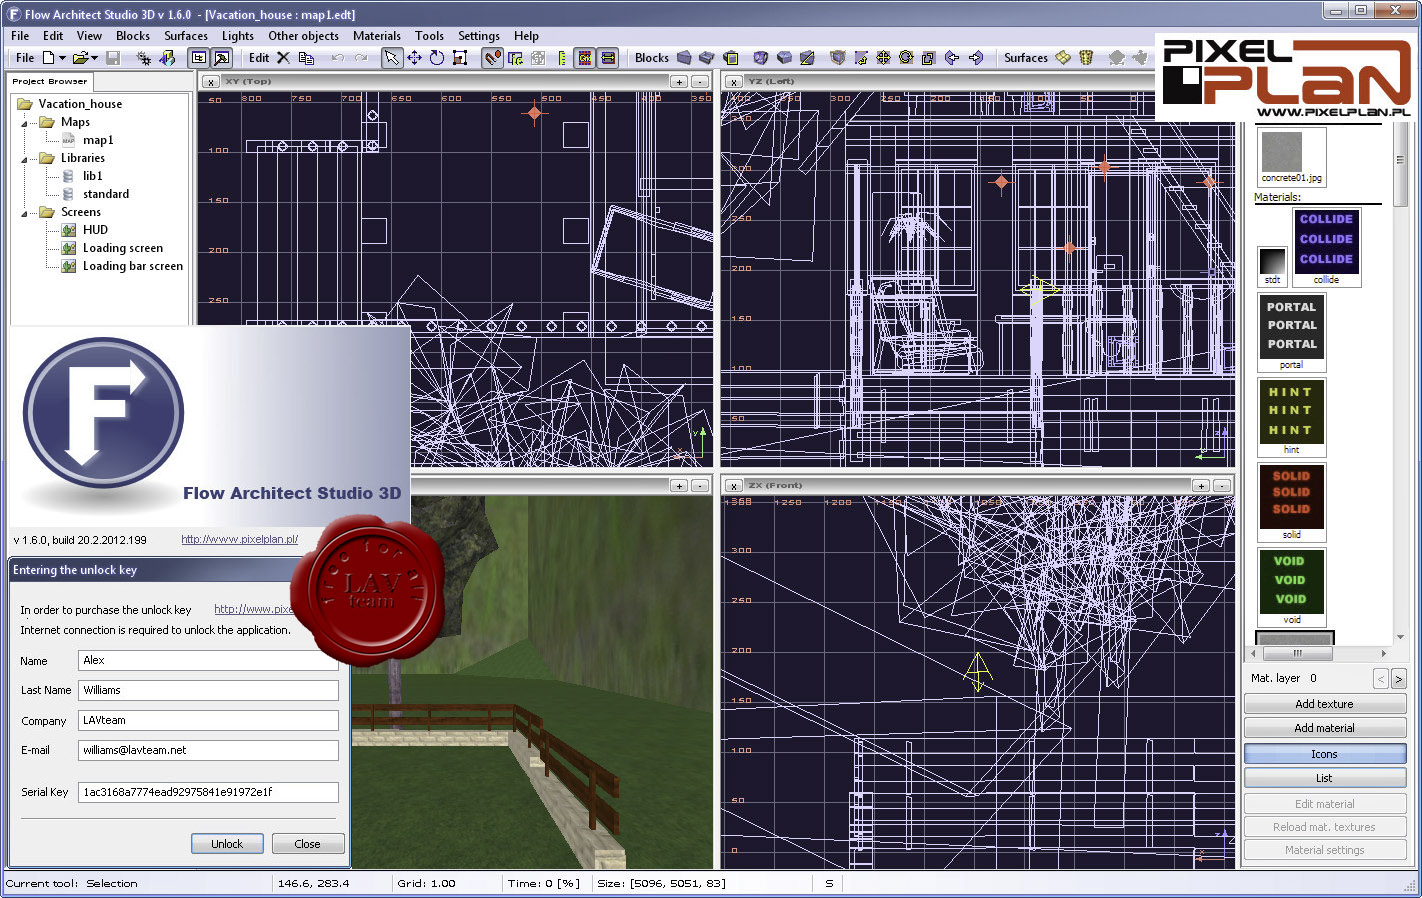Click the yellow-faced block icon in Blocks

[x=731, y=58]
